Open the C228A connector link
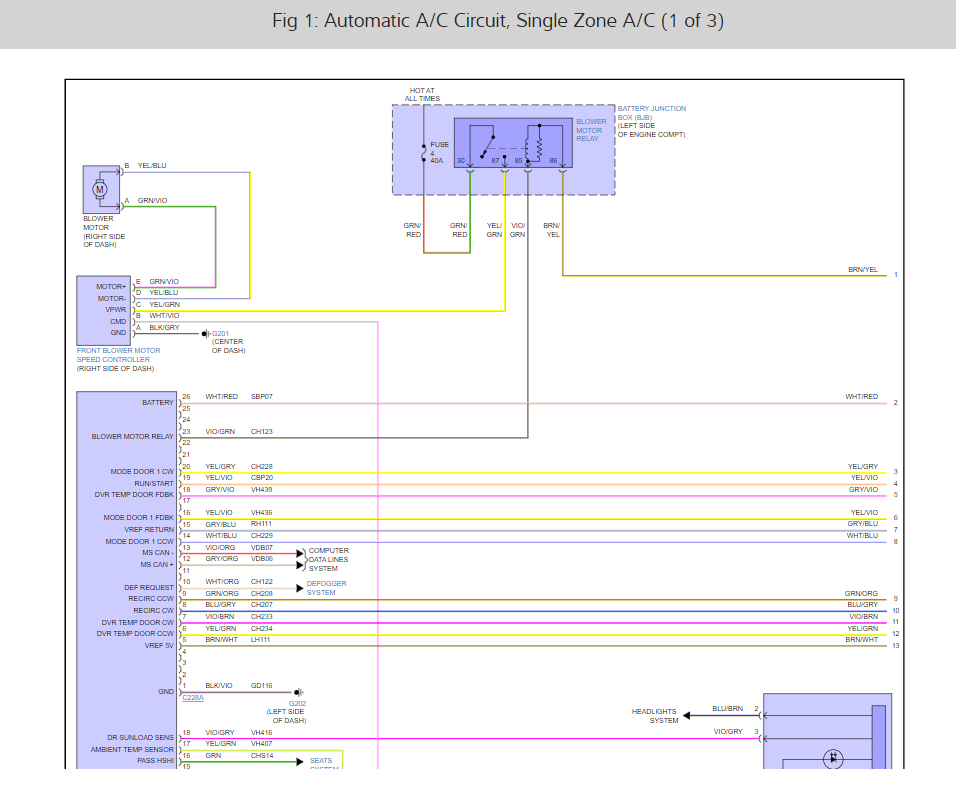This screenshot has width=956, height=801. click(x=193, y=697)
